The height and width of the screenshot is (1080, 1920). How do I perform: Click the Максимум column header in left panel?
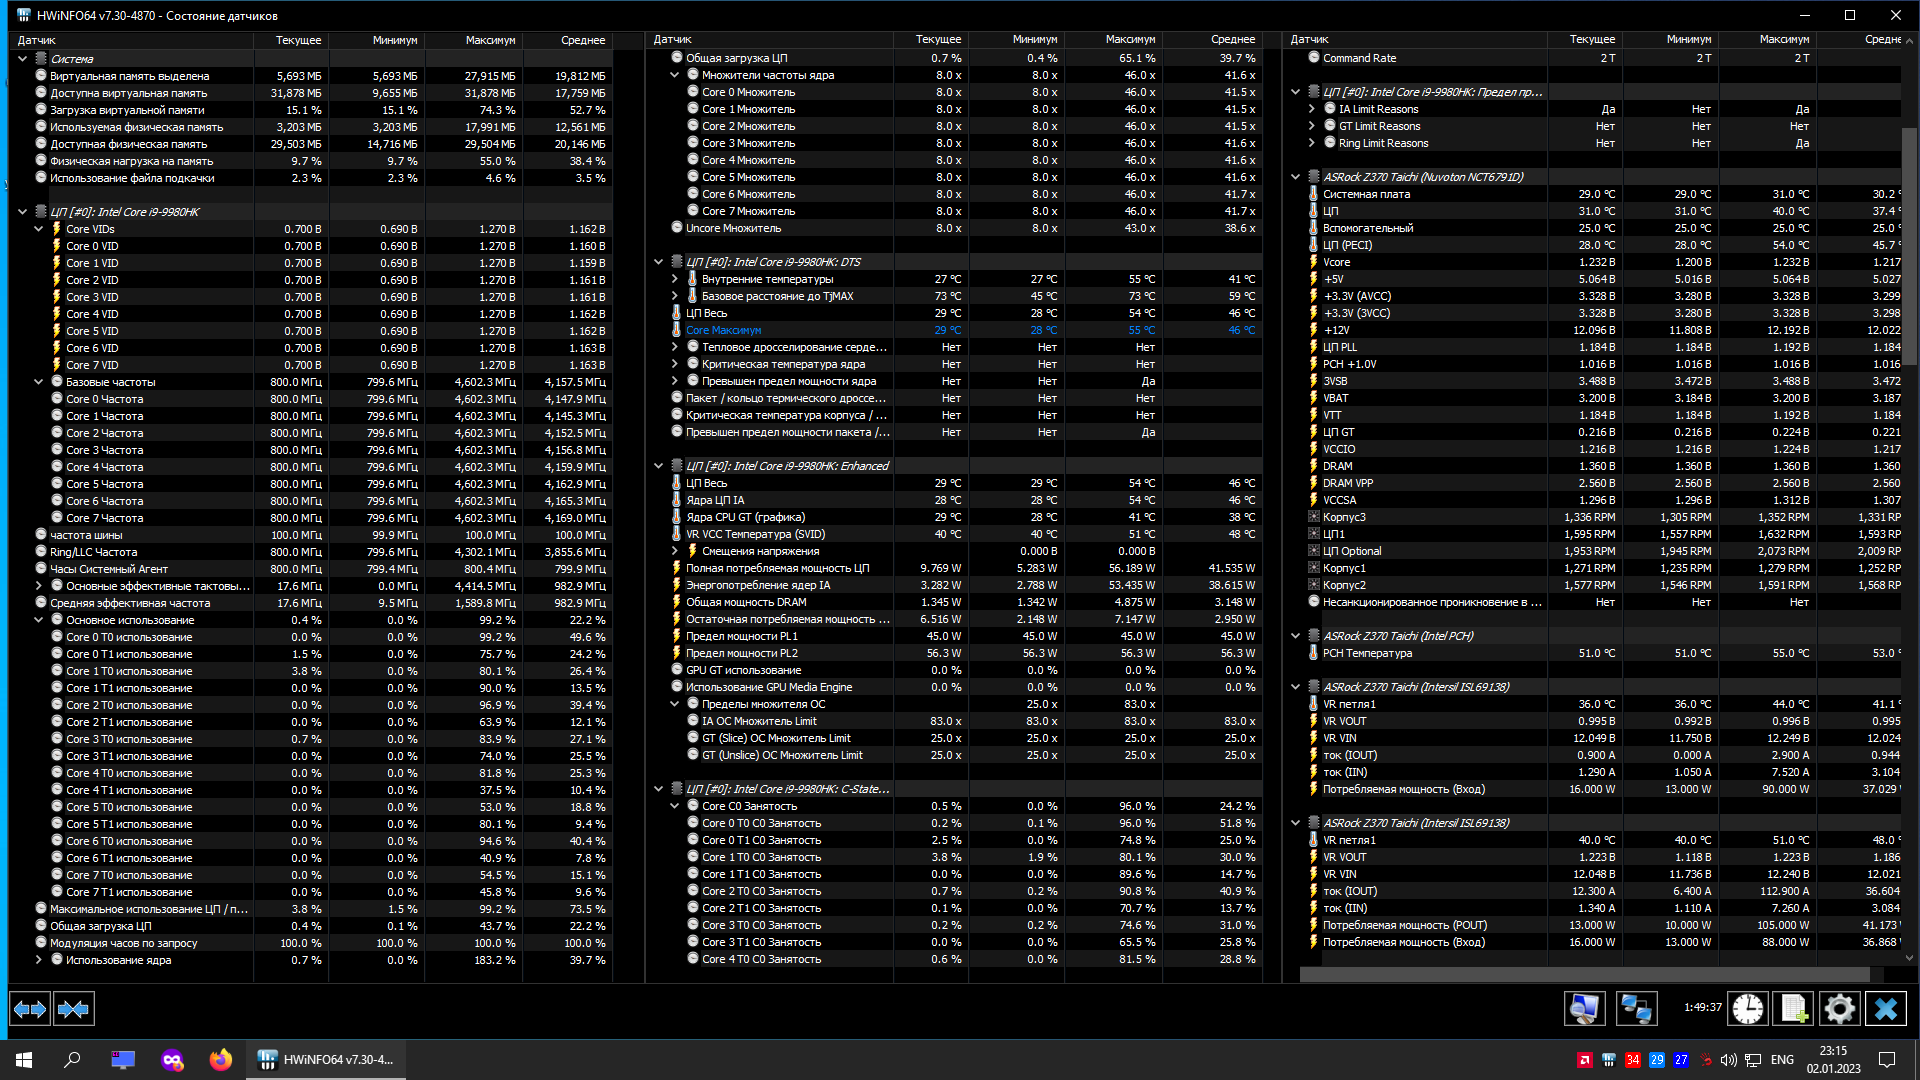pos(489,40)
